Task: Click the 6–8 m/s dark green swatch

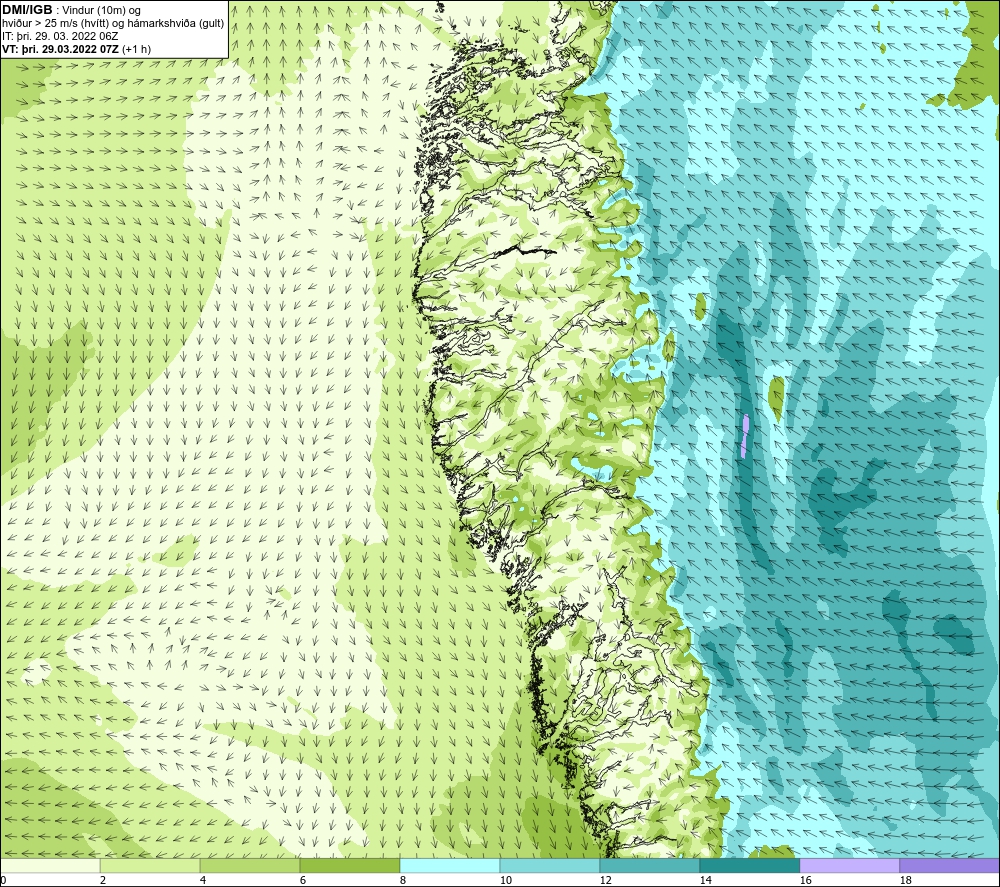Action: click(x=349, y=866)
